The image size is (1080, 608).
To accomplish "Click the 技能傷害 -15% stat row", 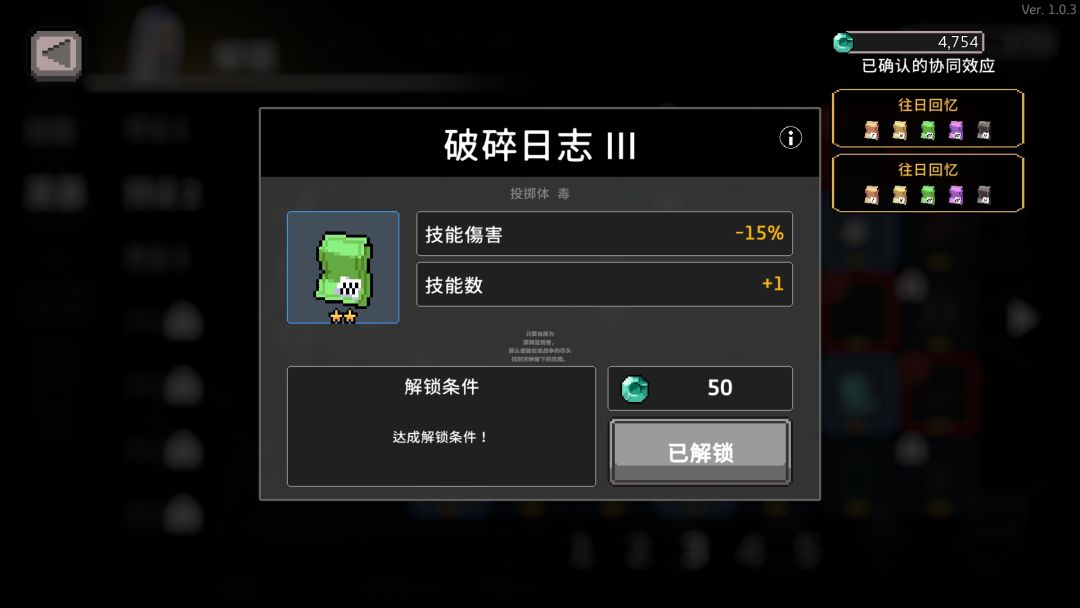I will pyautogui.click(x=604, y=233).
